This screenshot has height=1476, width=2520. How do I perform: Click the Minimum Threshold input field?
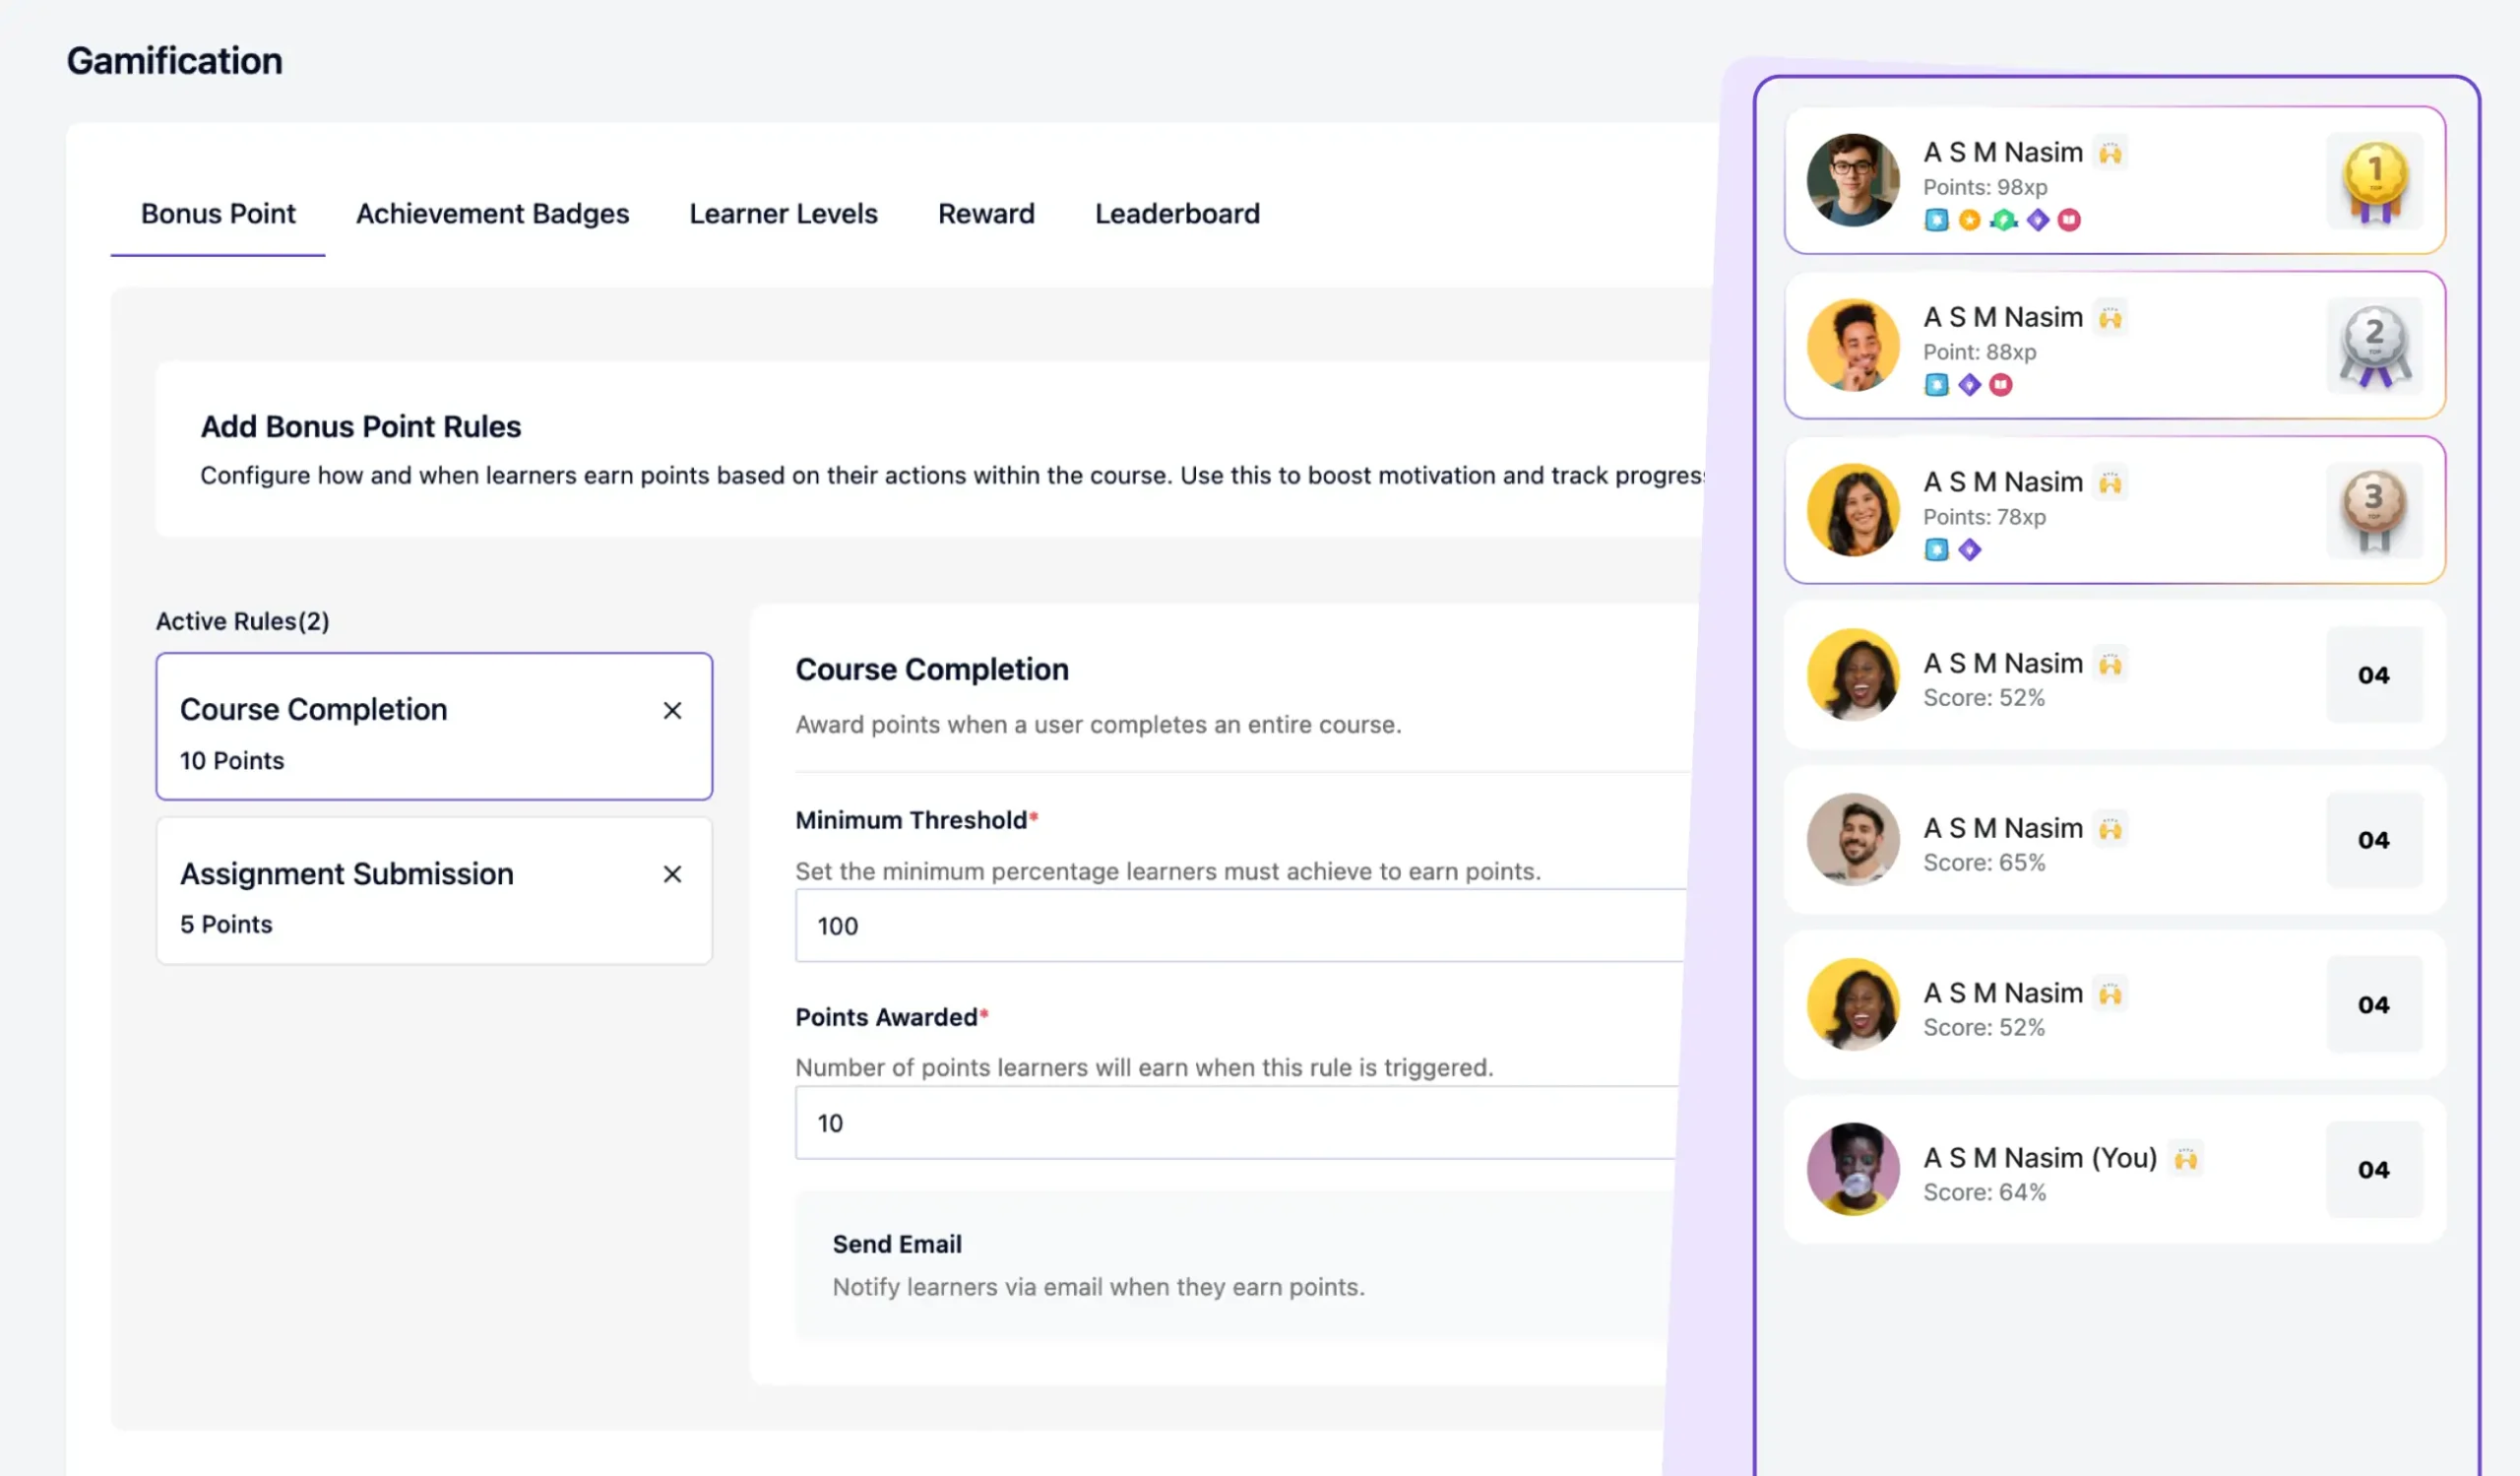(x=1240, y=926)
